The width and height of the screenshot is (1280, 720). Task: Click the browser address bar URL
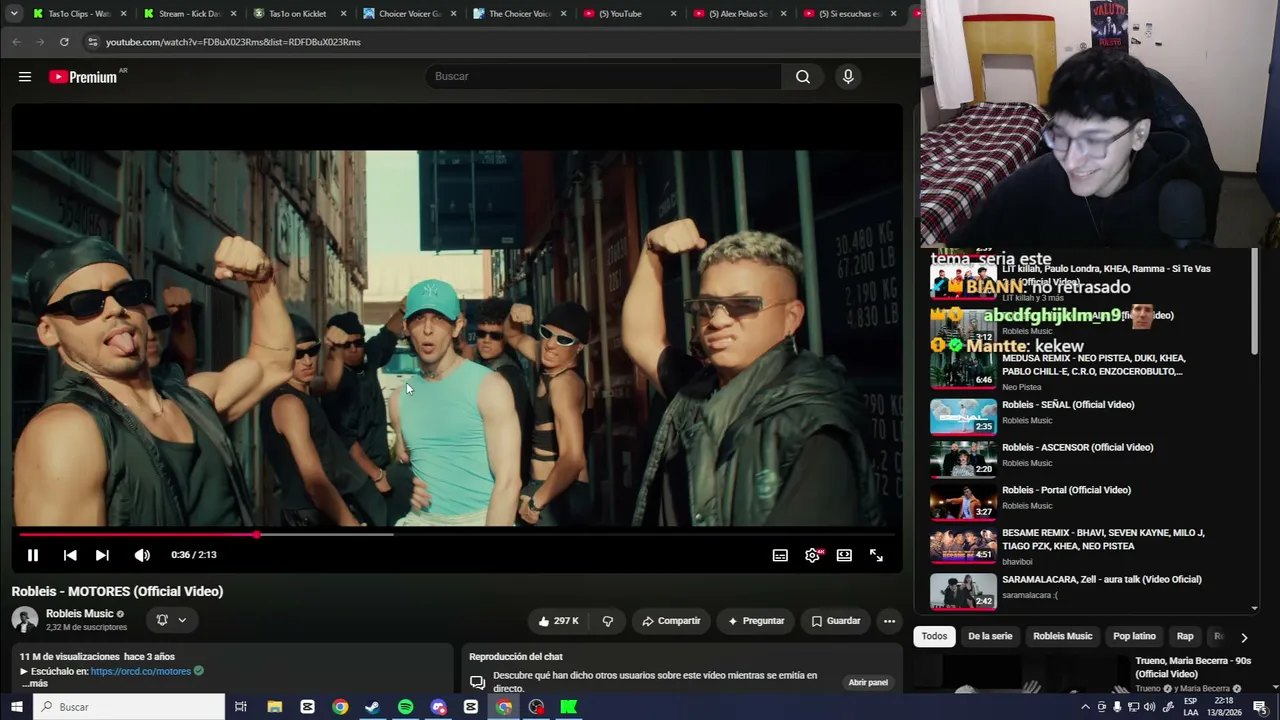pyautogui.click(x=233, y=42)
